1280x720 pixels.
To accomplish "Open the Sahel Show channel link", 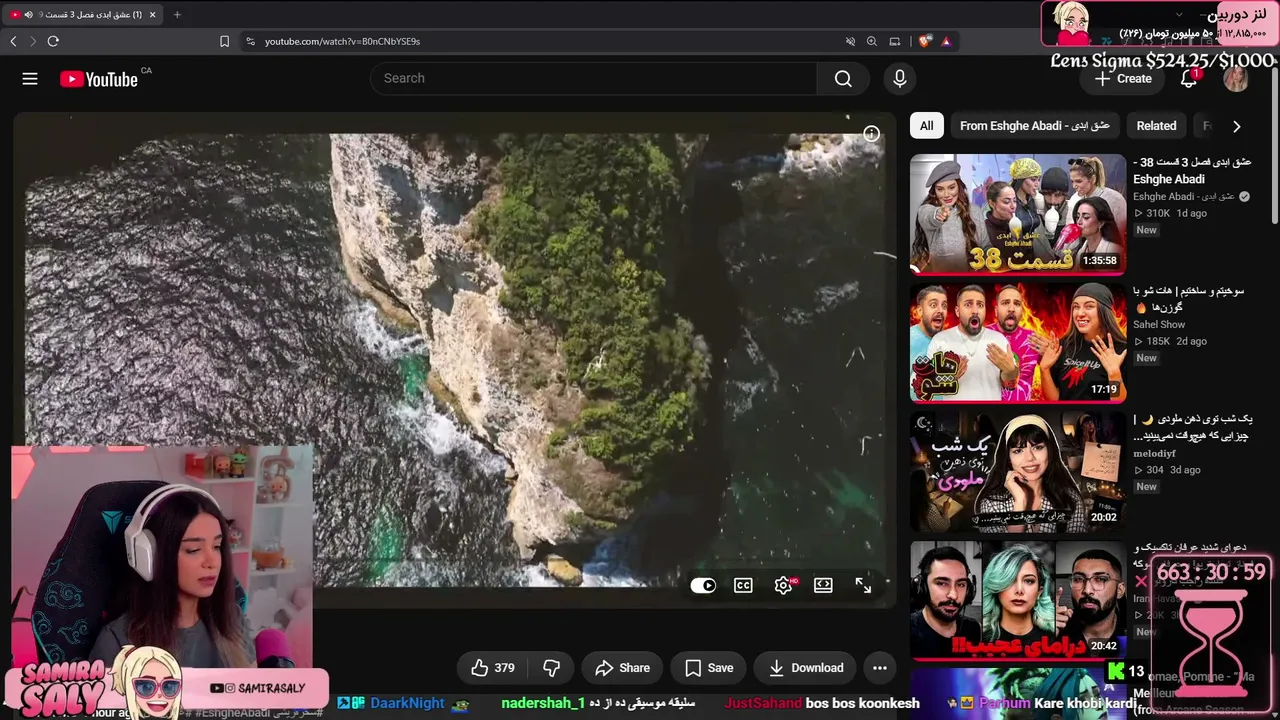I will [1159, 325].
